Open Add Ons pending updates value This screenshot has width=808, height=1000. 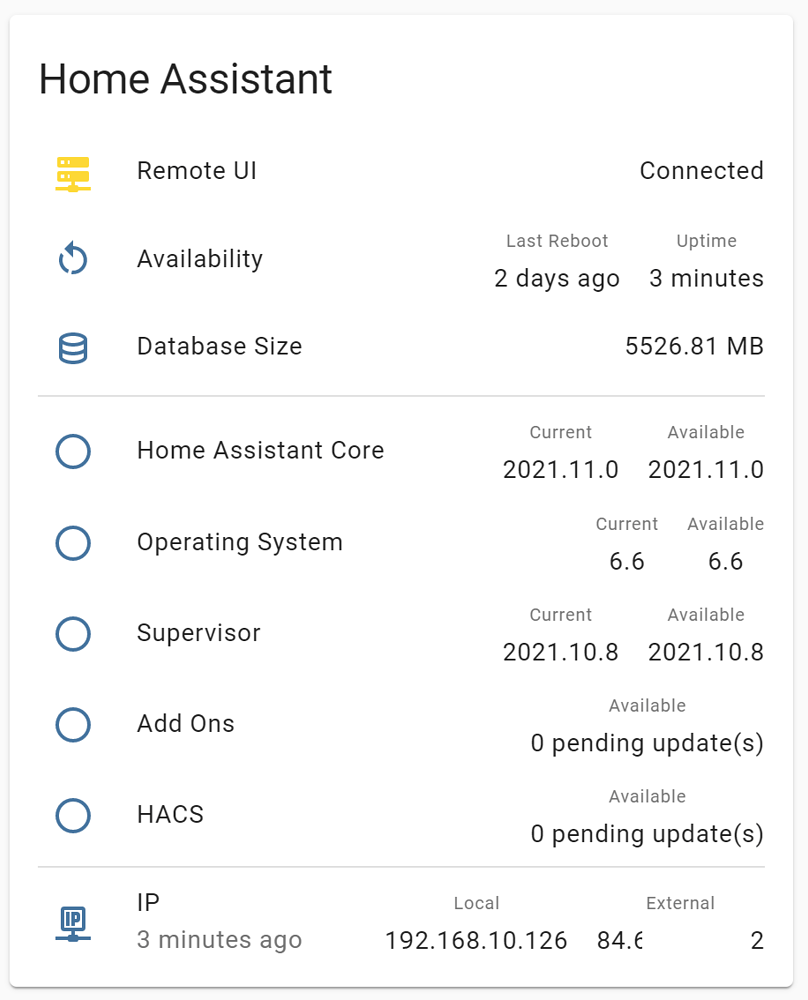(x=647, y=744)
